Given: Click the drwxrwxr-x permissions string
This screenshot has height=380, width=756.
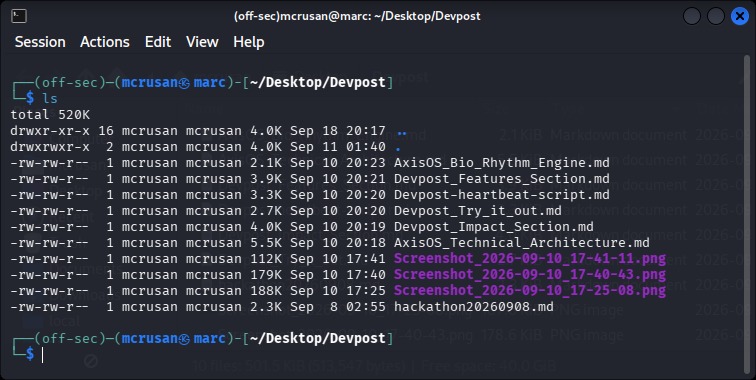Looking at the screenshot, I should pos(50,147).
